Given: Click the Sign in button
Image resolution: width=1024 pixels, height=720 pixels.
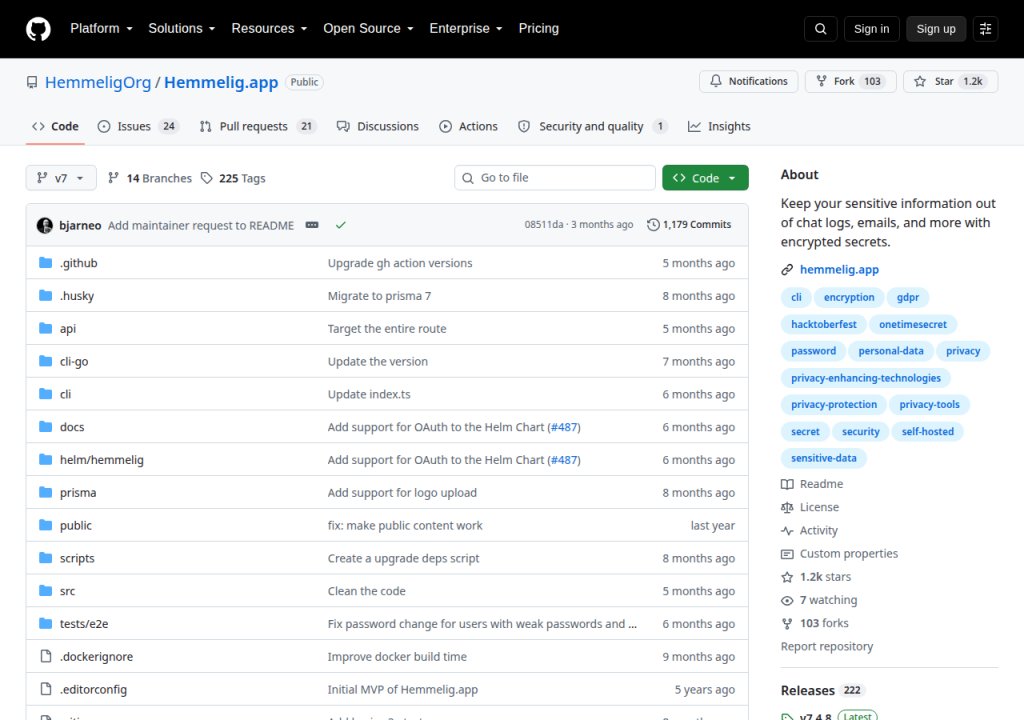Looking at the screenshot, I should tap(871, 29).
